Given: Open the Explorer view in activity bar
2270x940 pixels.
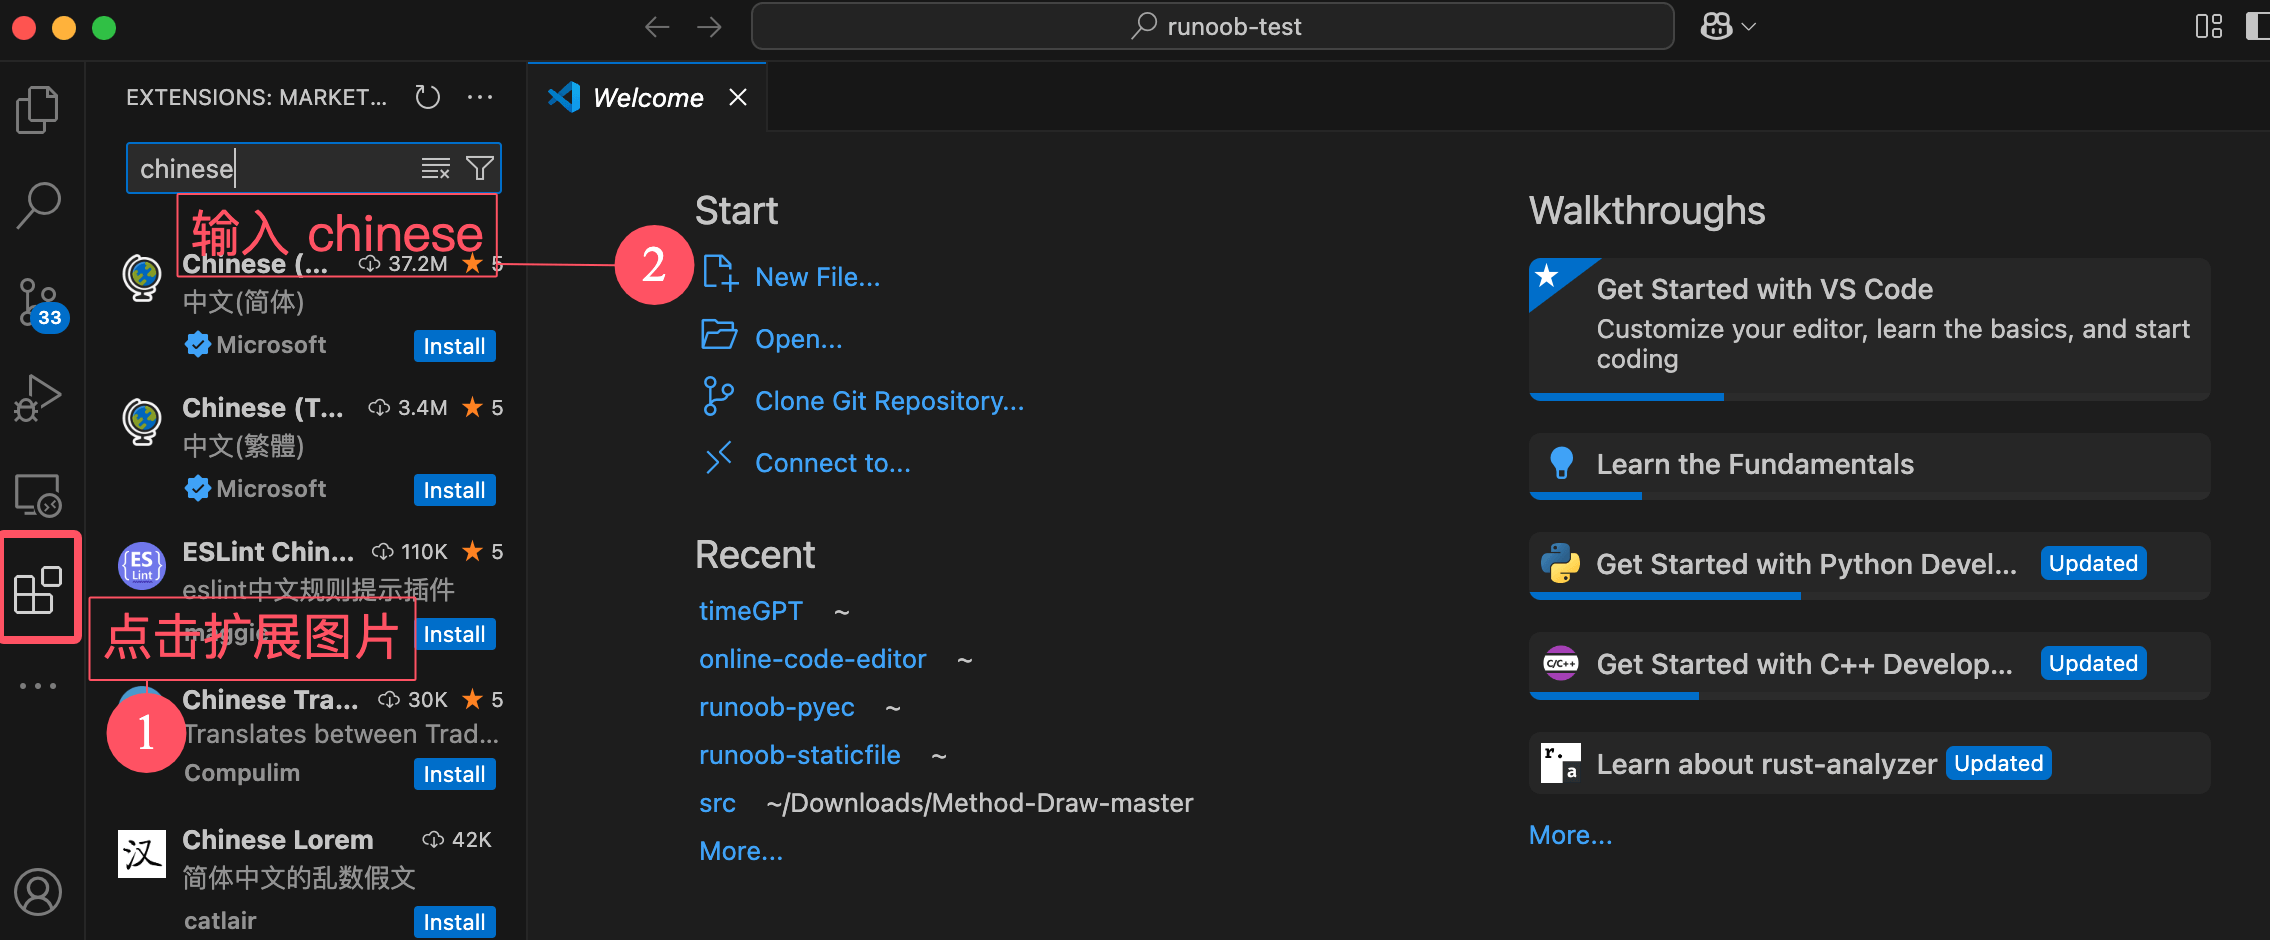Looking at the screenshot, I should [38, 110].
